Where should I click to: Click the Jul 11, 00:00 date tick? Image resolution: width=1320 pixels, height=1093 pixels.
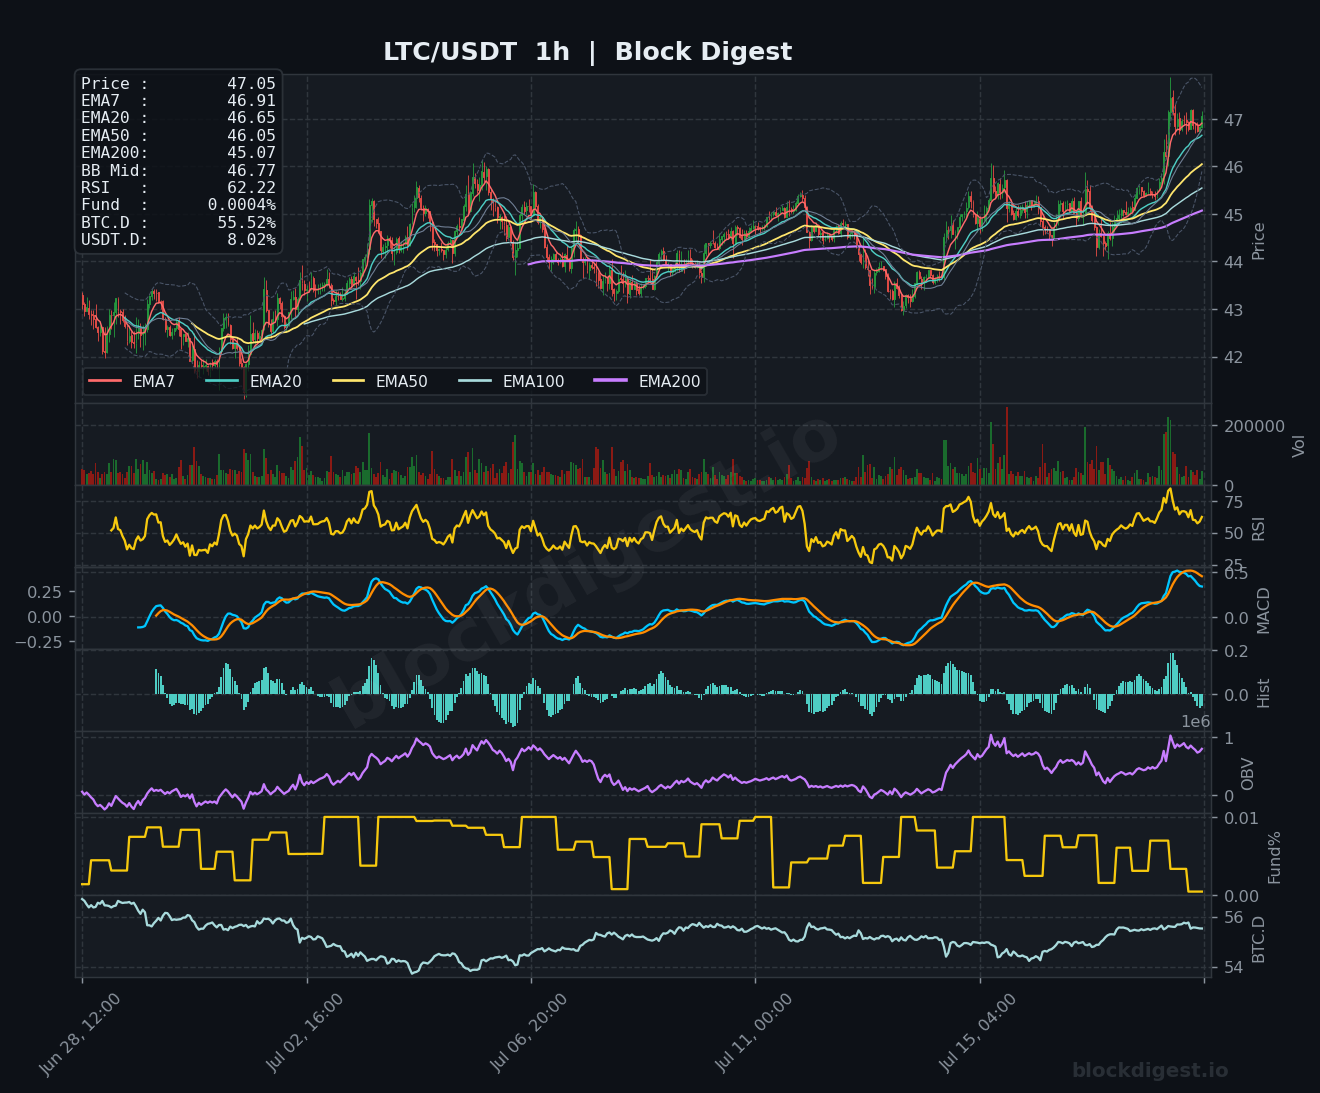click(x=754, y=1033)
